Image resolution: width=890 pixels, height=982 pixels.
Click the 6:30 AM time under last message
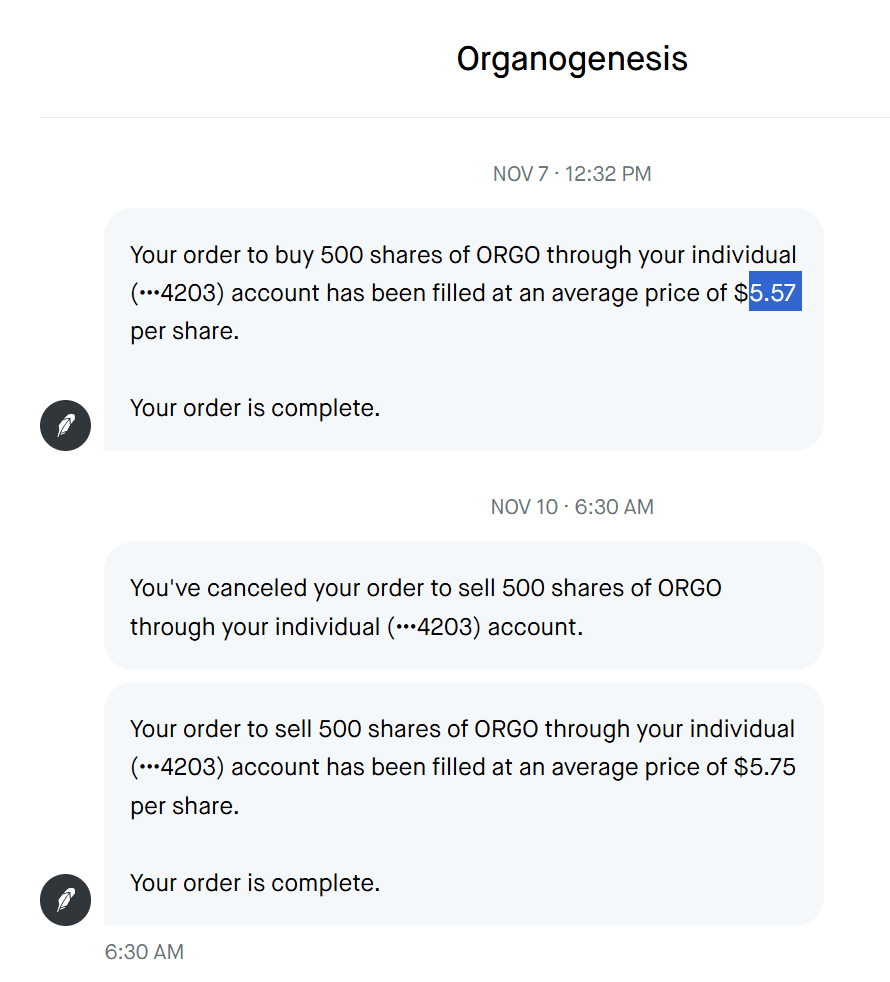[x=144, y=952]
